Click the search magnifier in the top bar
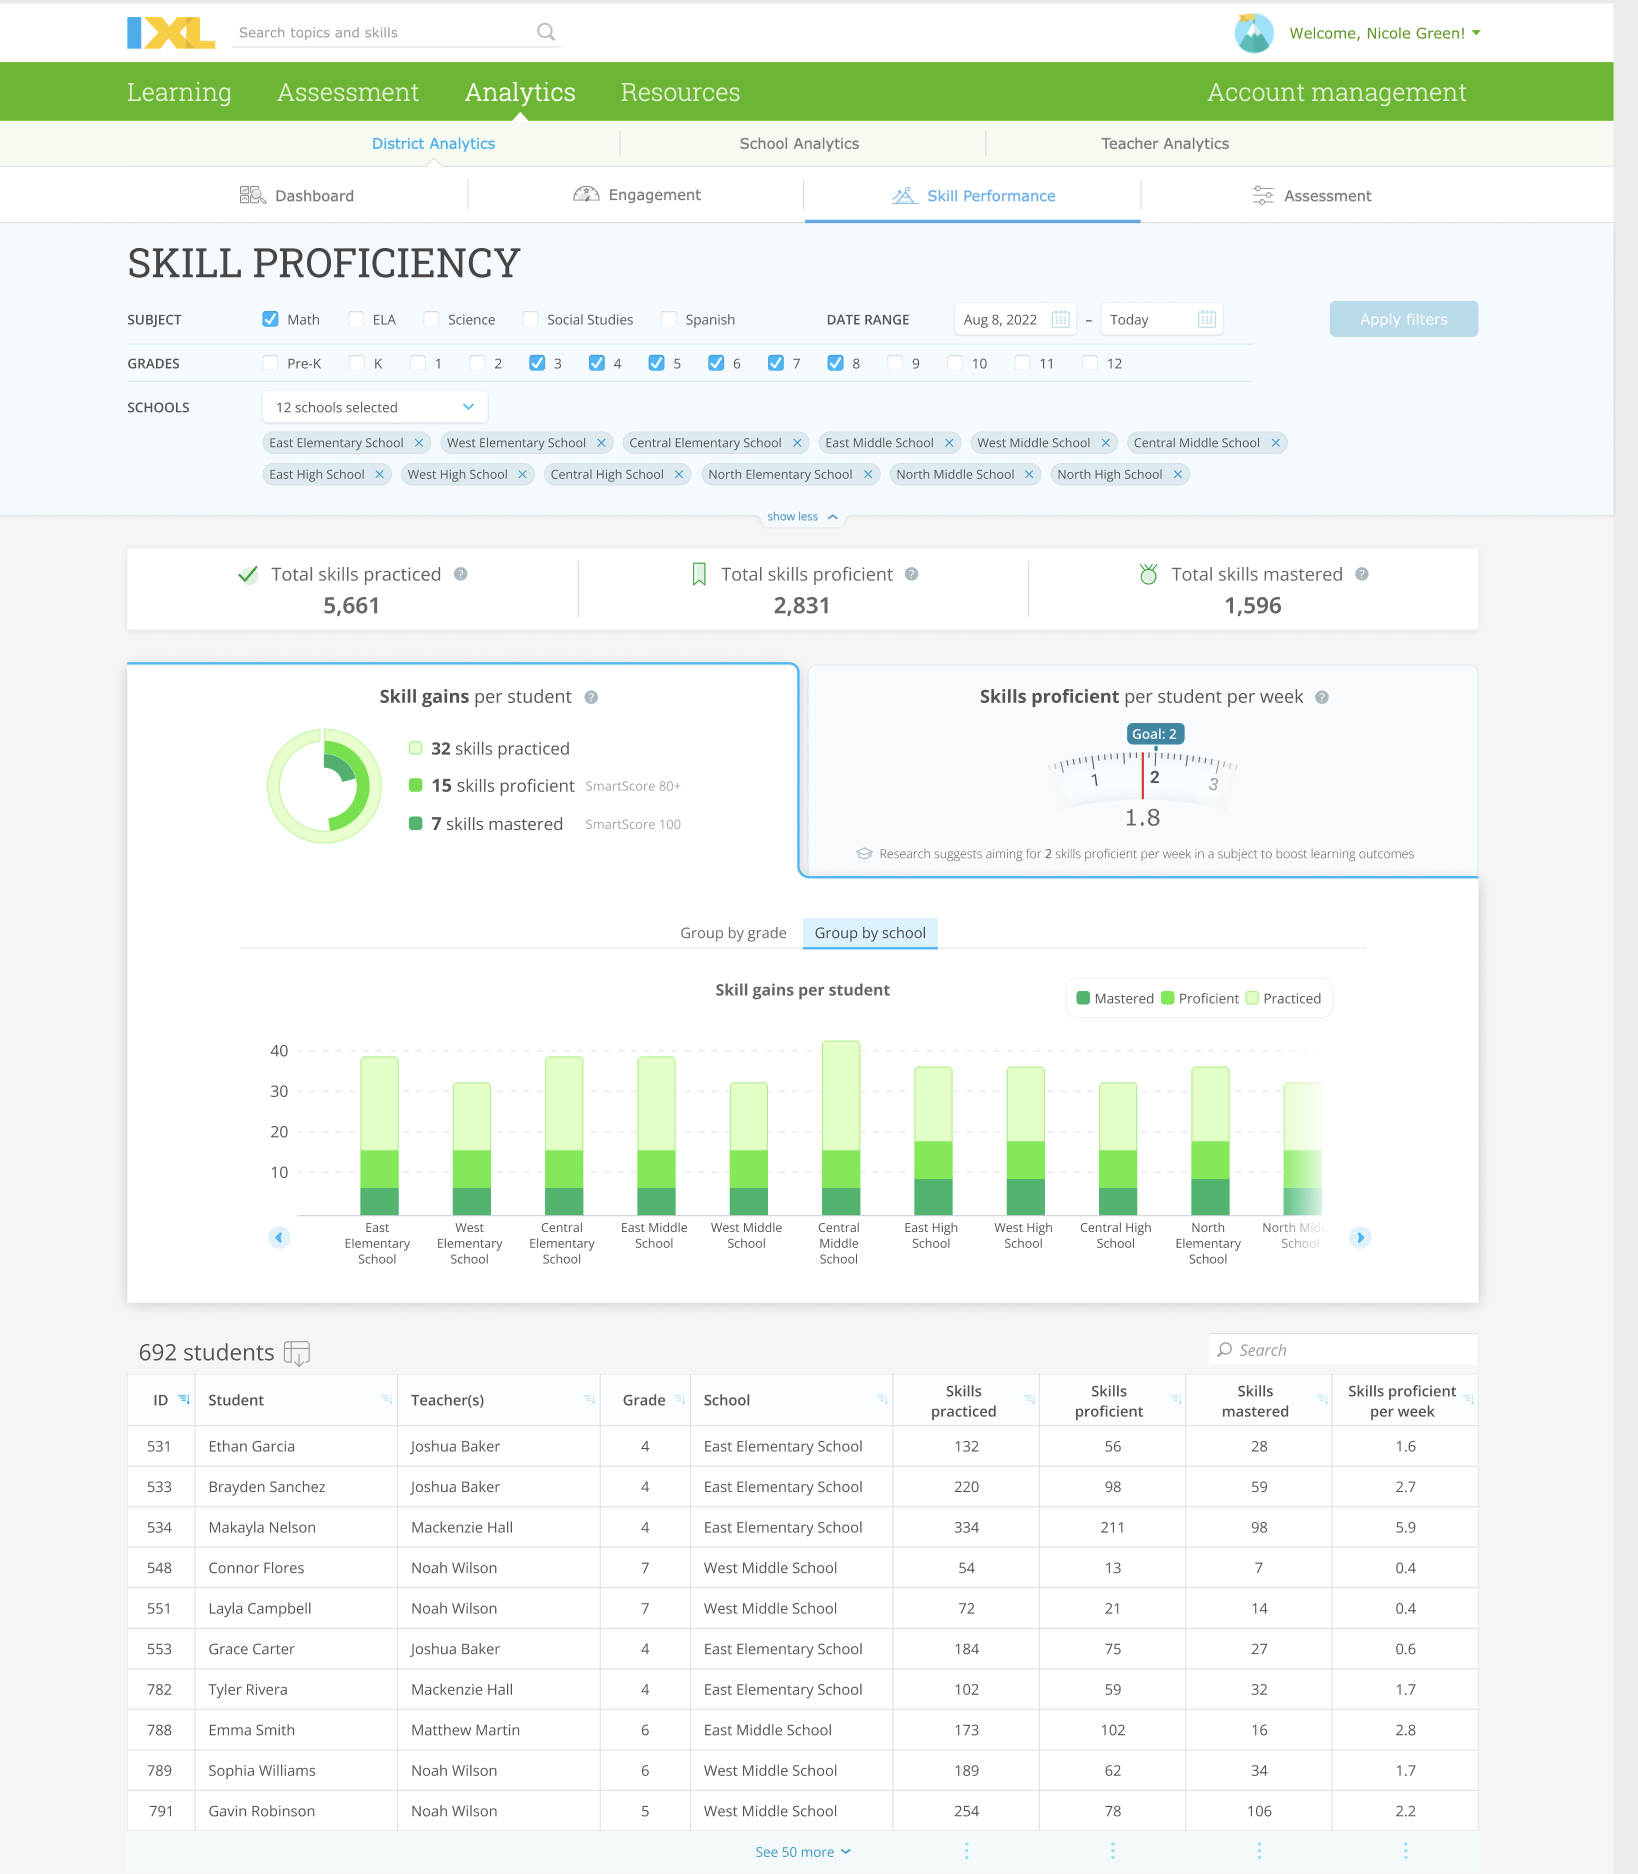Image resolution: width=1638 pixels, height=1874 pixels. click(x=545, y=31)
